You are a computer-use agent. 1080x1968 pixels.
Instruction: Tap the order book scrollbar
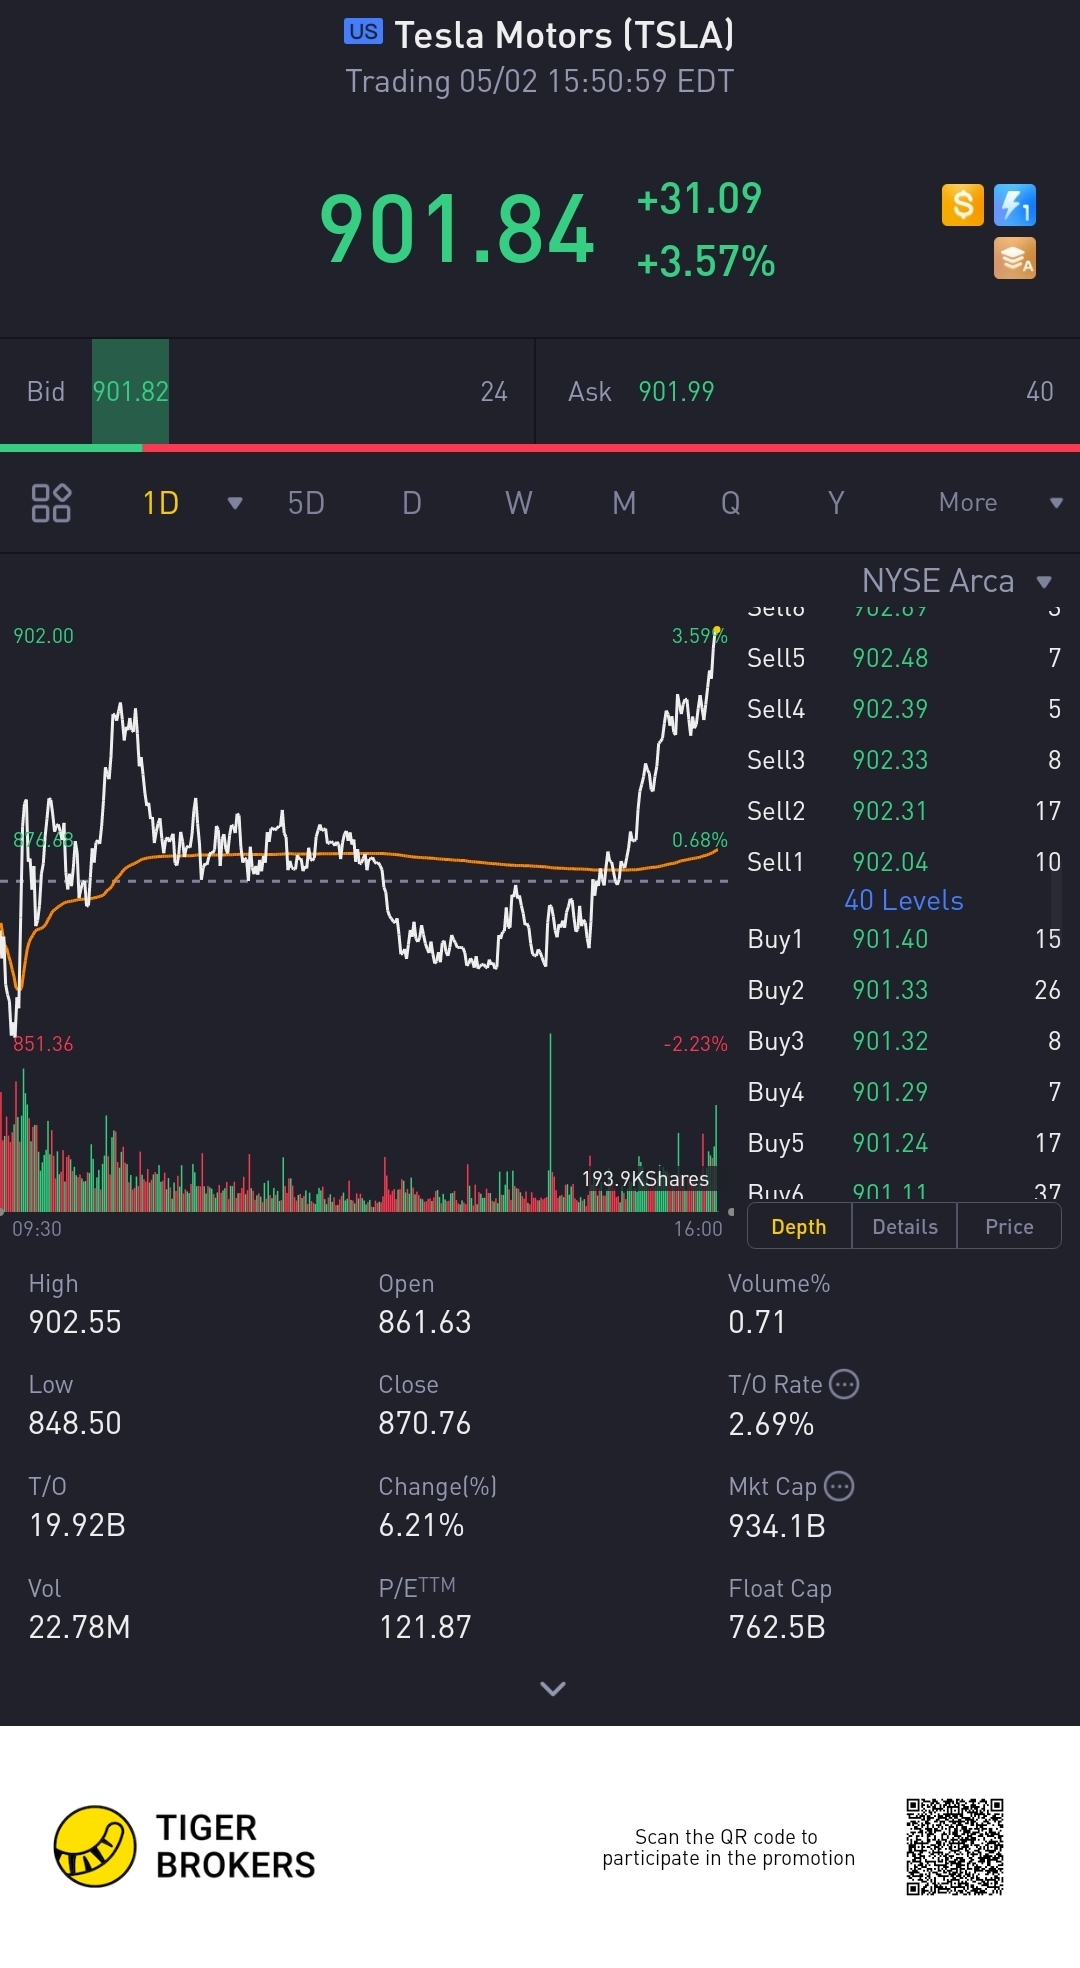tap(1056, 900)
